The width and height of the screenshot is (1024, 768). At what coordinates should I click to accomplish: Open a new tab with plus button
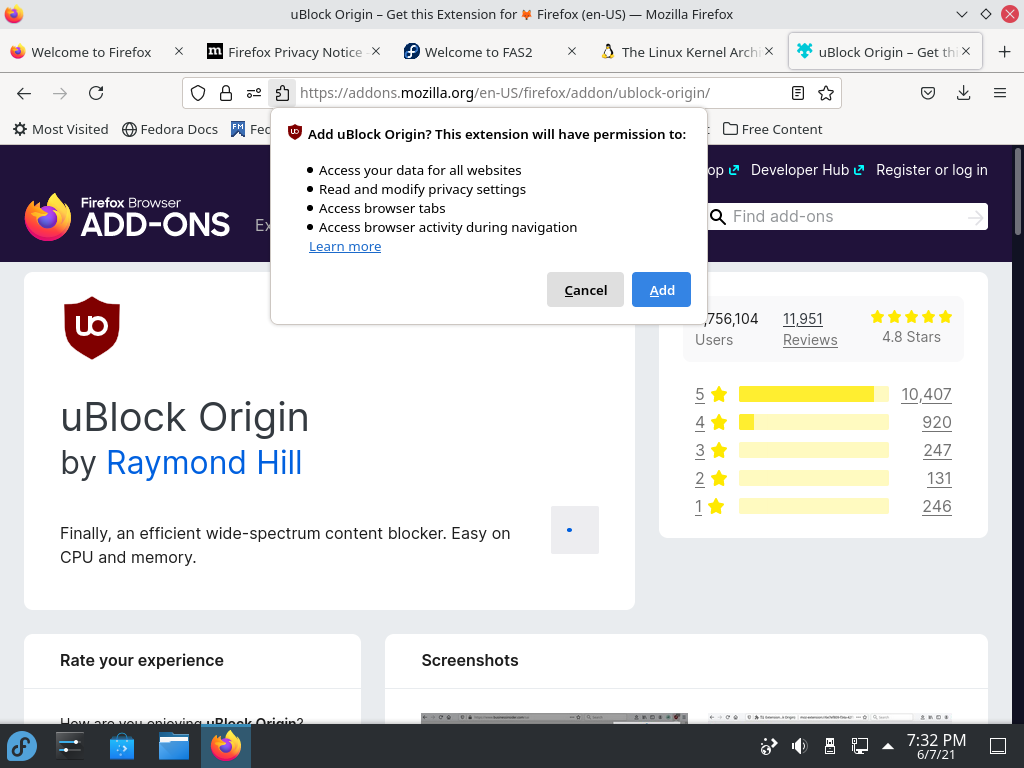pyautogui.click(x=1004, y=52)
